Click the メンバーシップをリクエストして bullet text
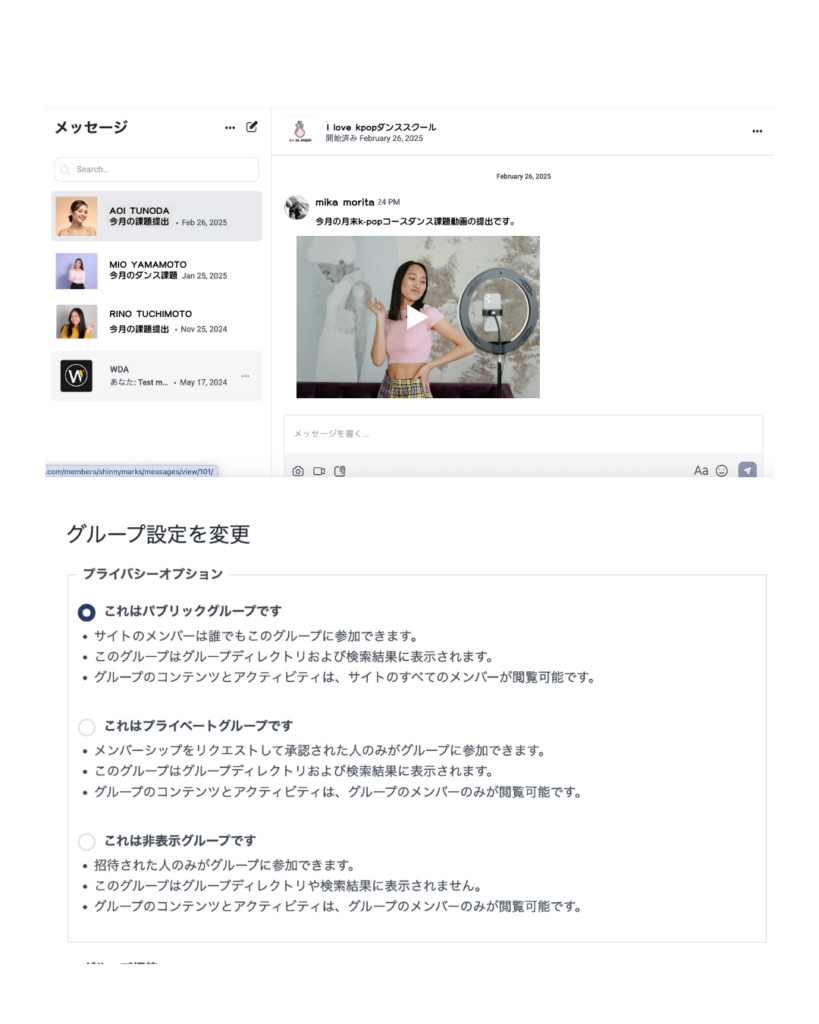The height and width of the screenshot is (1024, 819). (x=319, y=750)
